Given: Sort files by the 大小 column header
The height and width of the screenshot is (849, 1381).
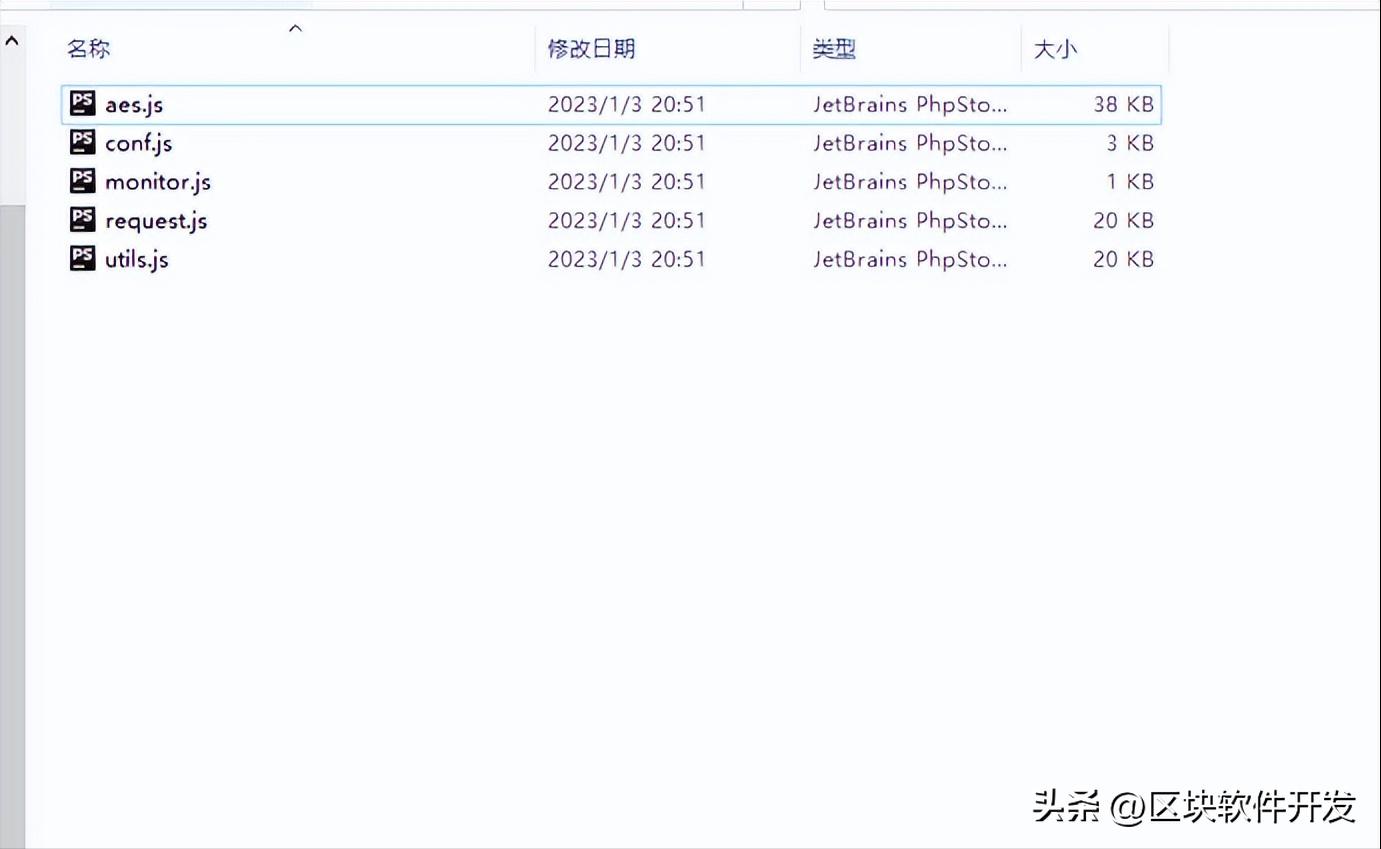Looking at the screenshot, I should click(x=1055, y=49).
